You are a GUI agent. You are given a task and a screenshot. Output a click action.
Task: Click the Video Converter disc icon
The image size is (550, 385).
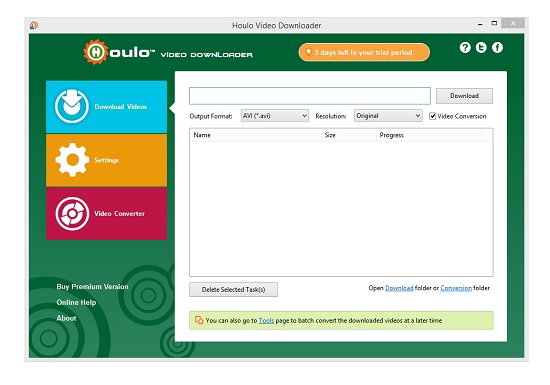point(72,214)
